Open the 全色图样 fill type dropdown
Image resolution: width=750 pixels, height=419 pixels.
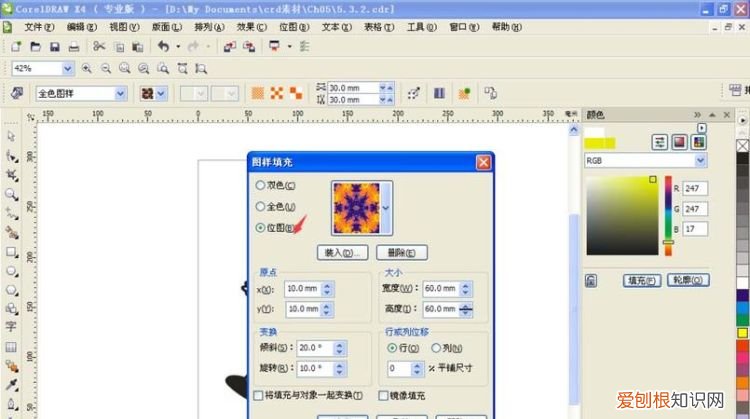[121, 93]
